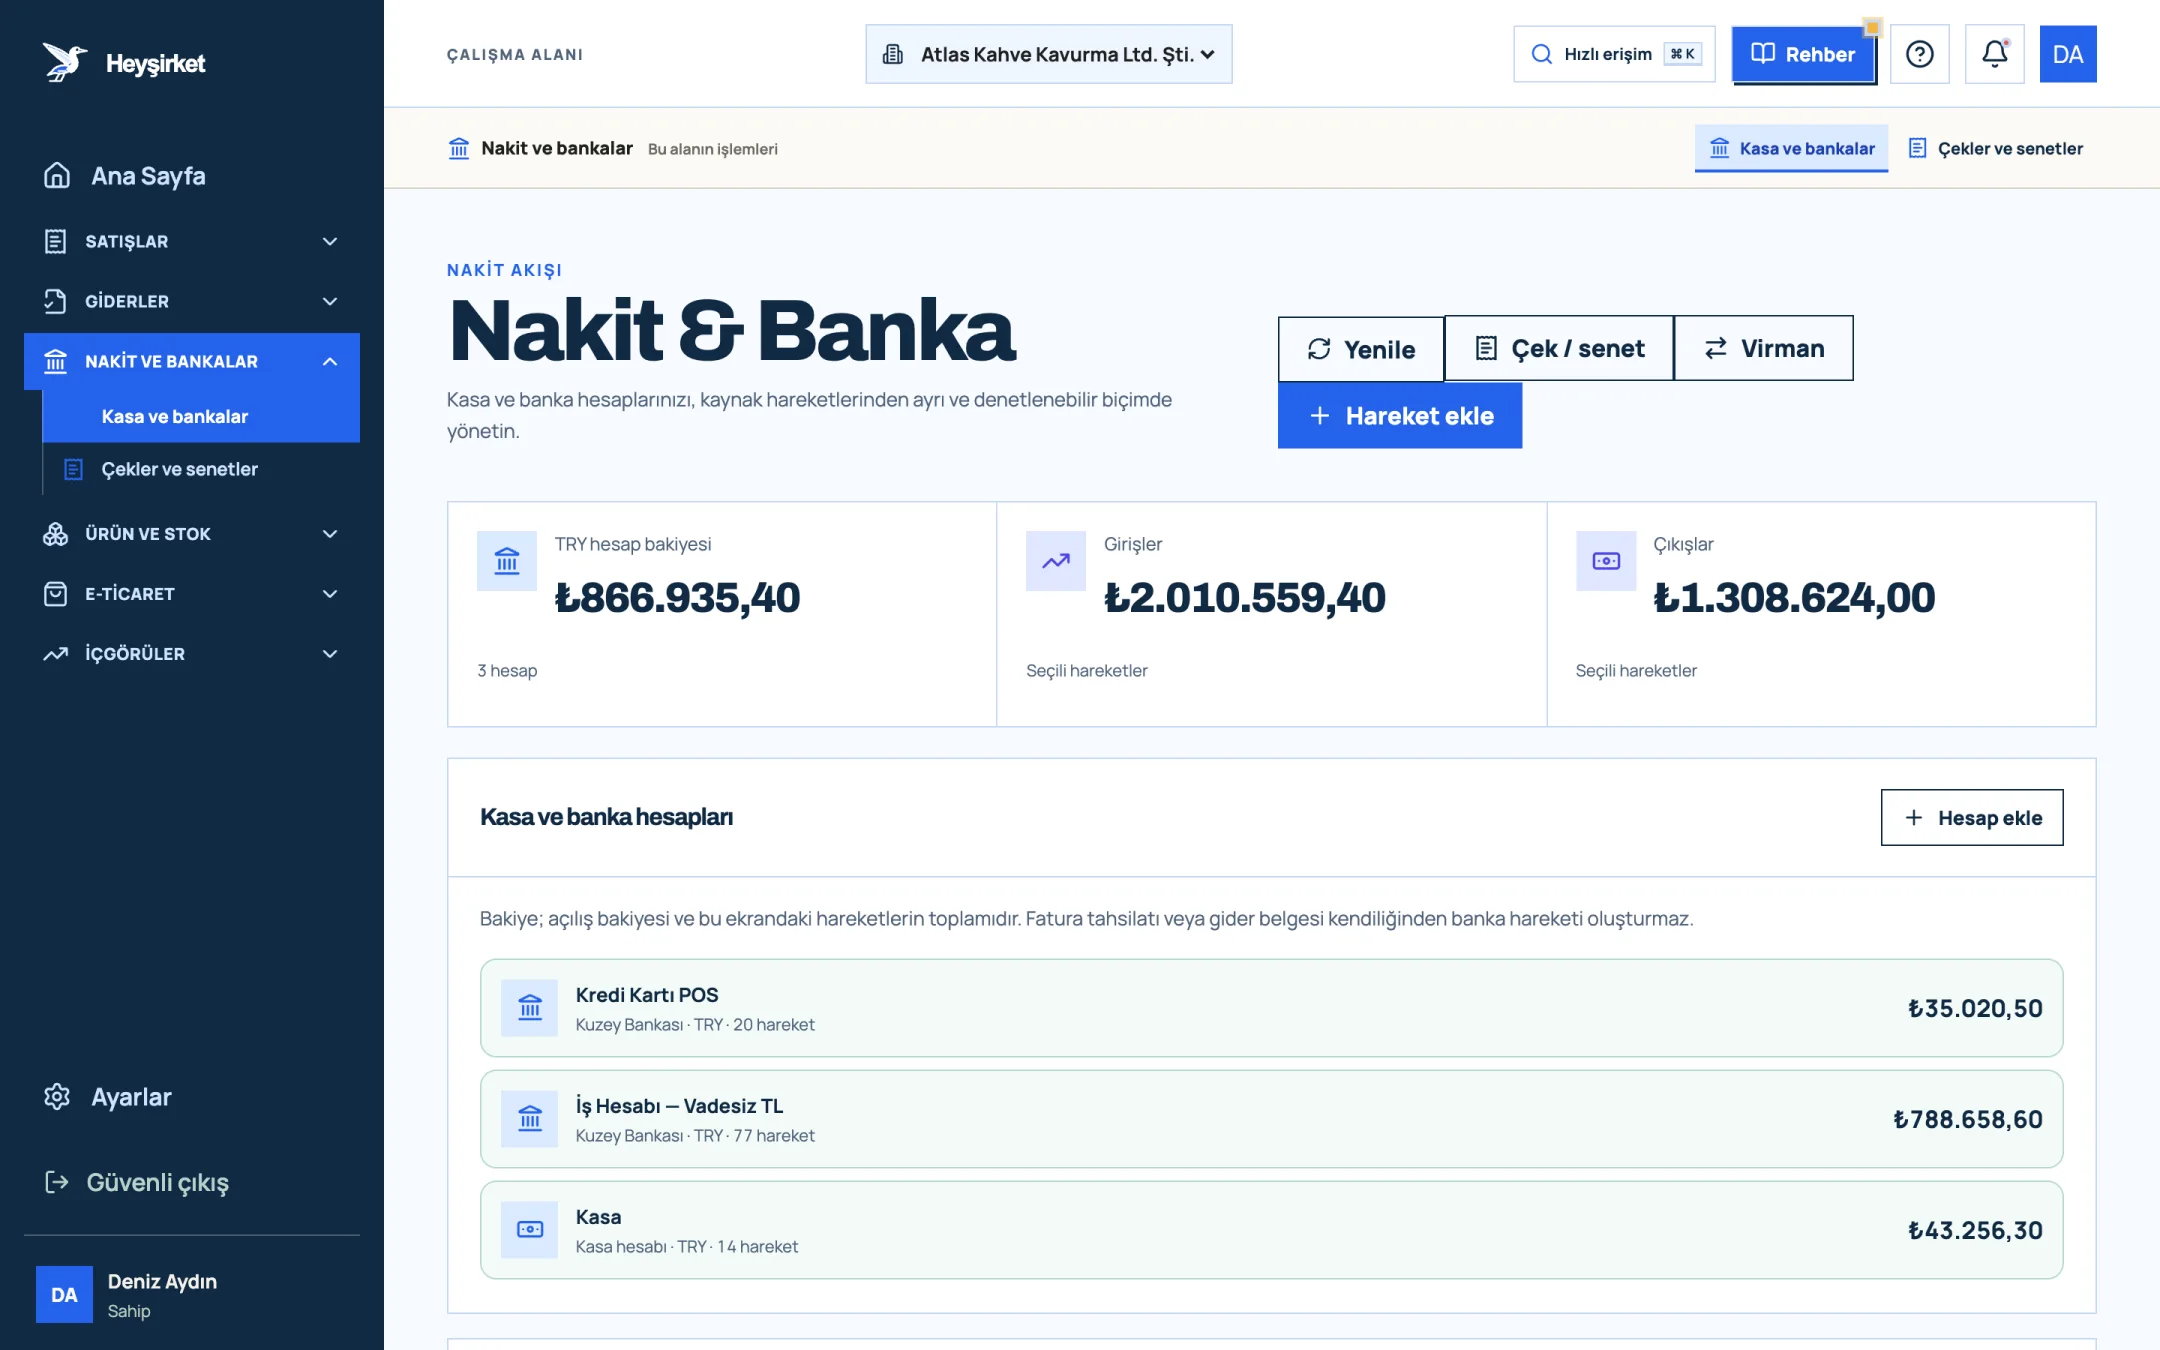The image size is (2160, 1350).
Task: Click the Hareket ekle button
Action: point(1400,416)
